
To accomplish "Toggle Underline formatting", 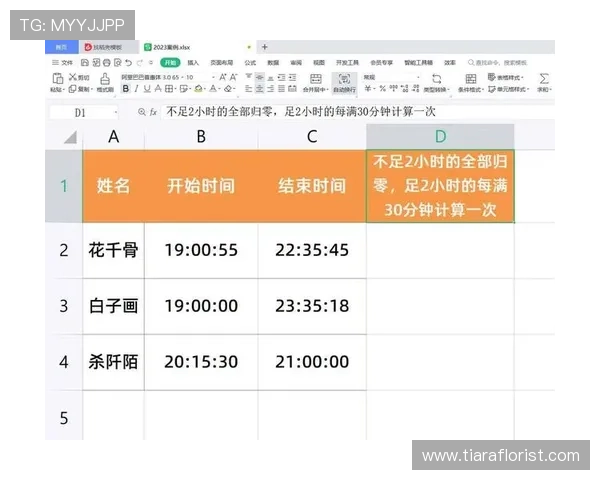I will [147, 89].
